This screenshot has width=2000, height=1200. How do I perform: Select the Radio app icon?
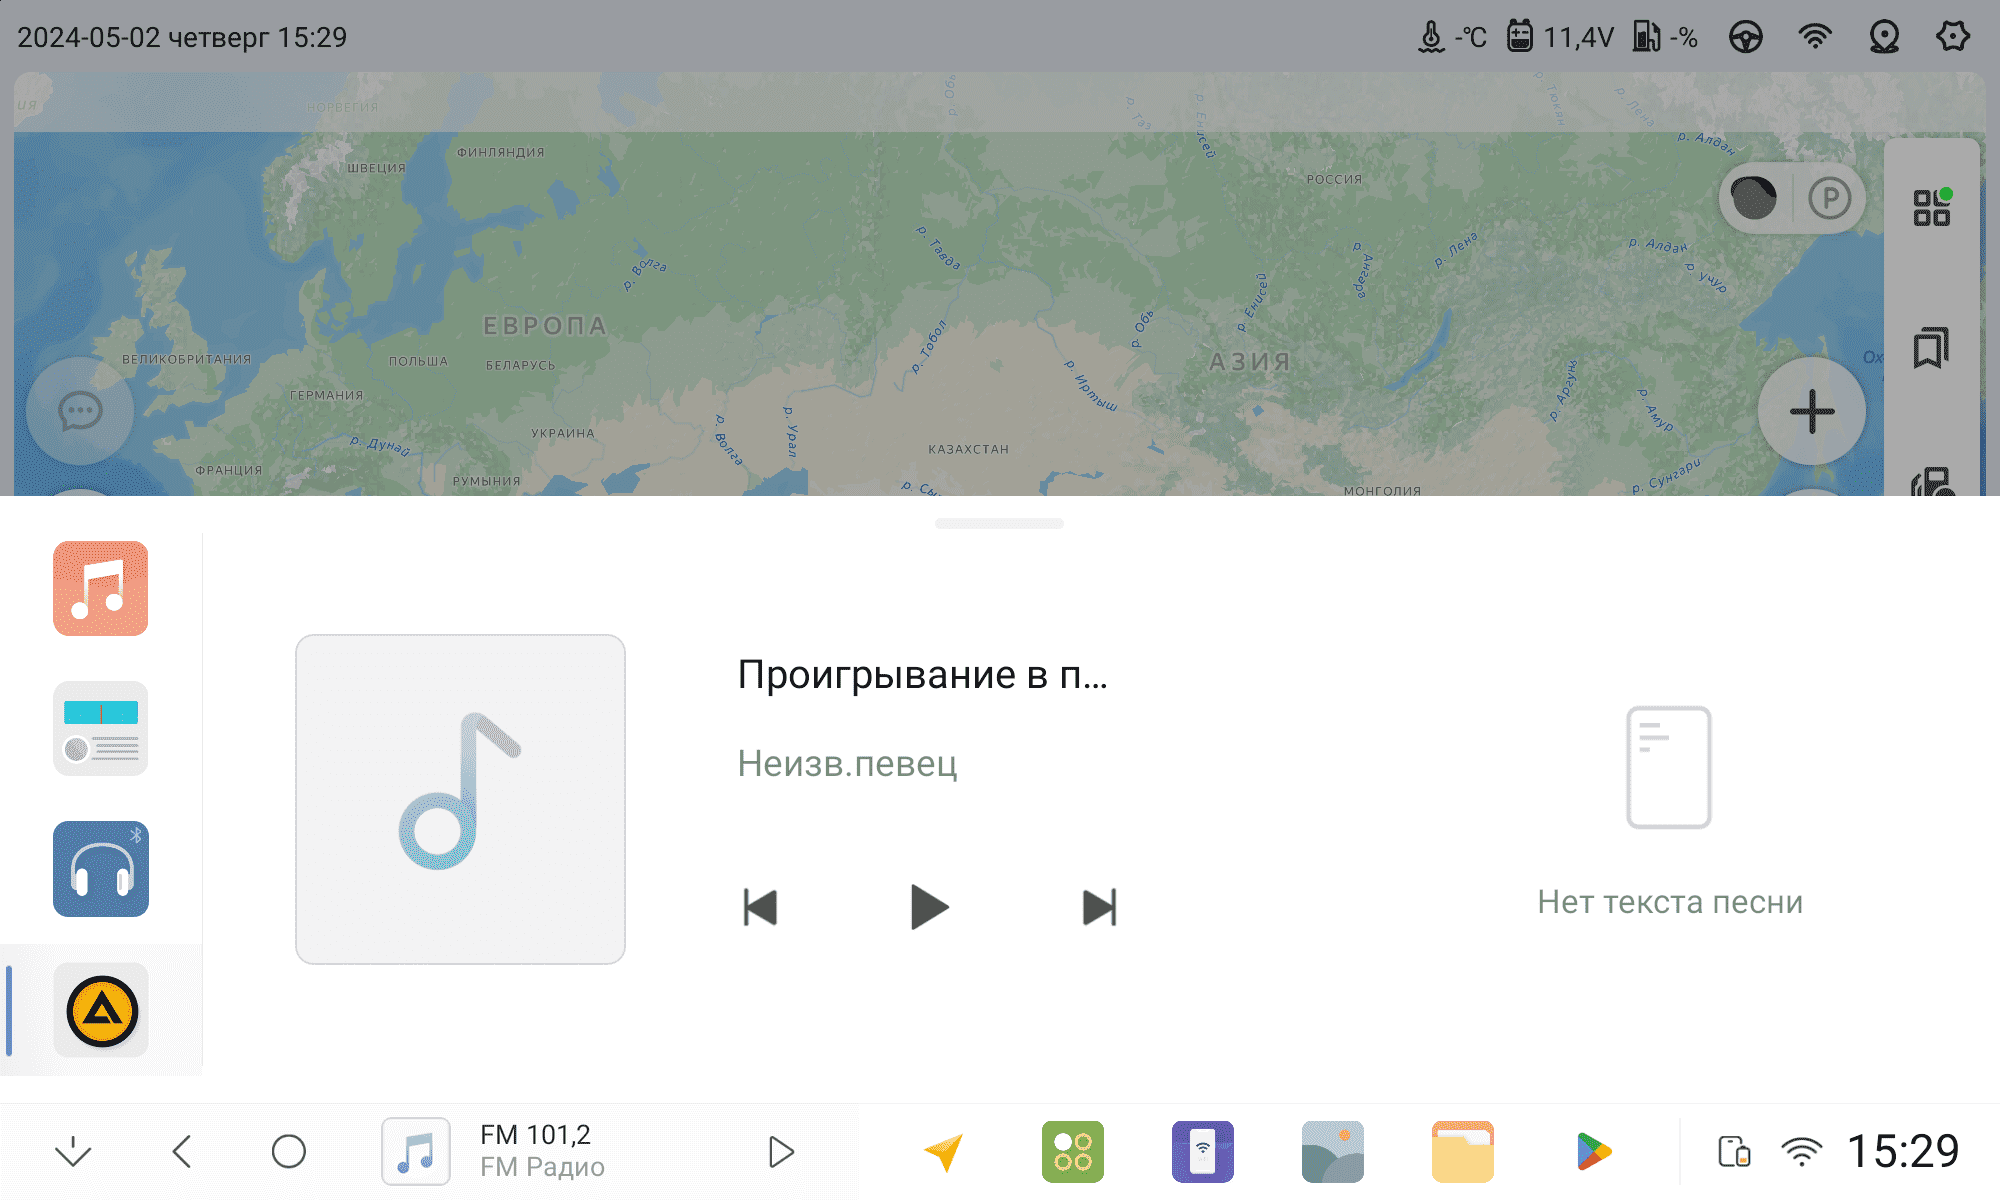(x=100, y=728)
